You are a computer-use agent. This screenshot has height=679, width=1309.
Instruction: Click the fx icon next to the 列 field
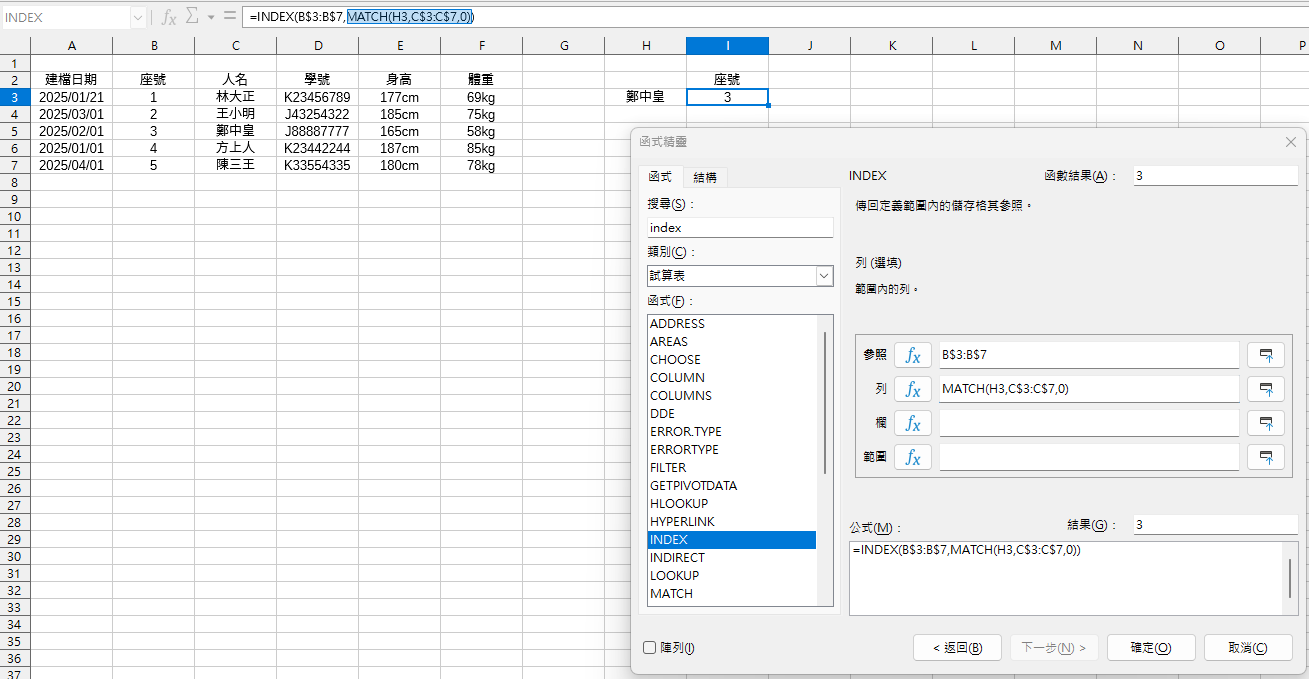tap(911, 388)
